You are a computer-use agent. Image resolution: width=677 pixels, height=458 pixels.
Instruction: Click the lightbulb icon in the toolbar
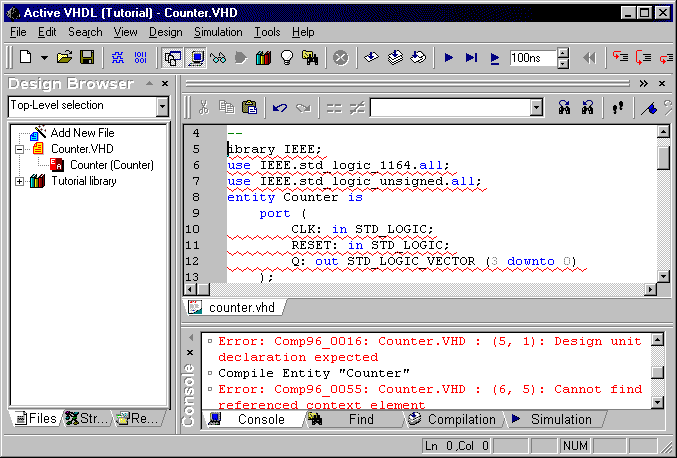(287, 58)
